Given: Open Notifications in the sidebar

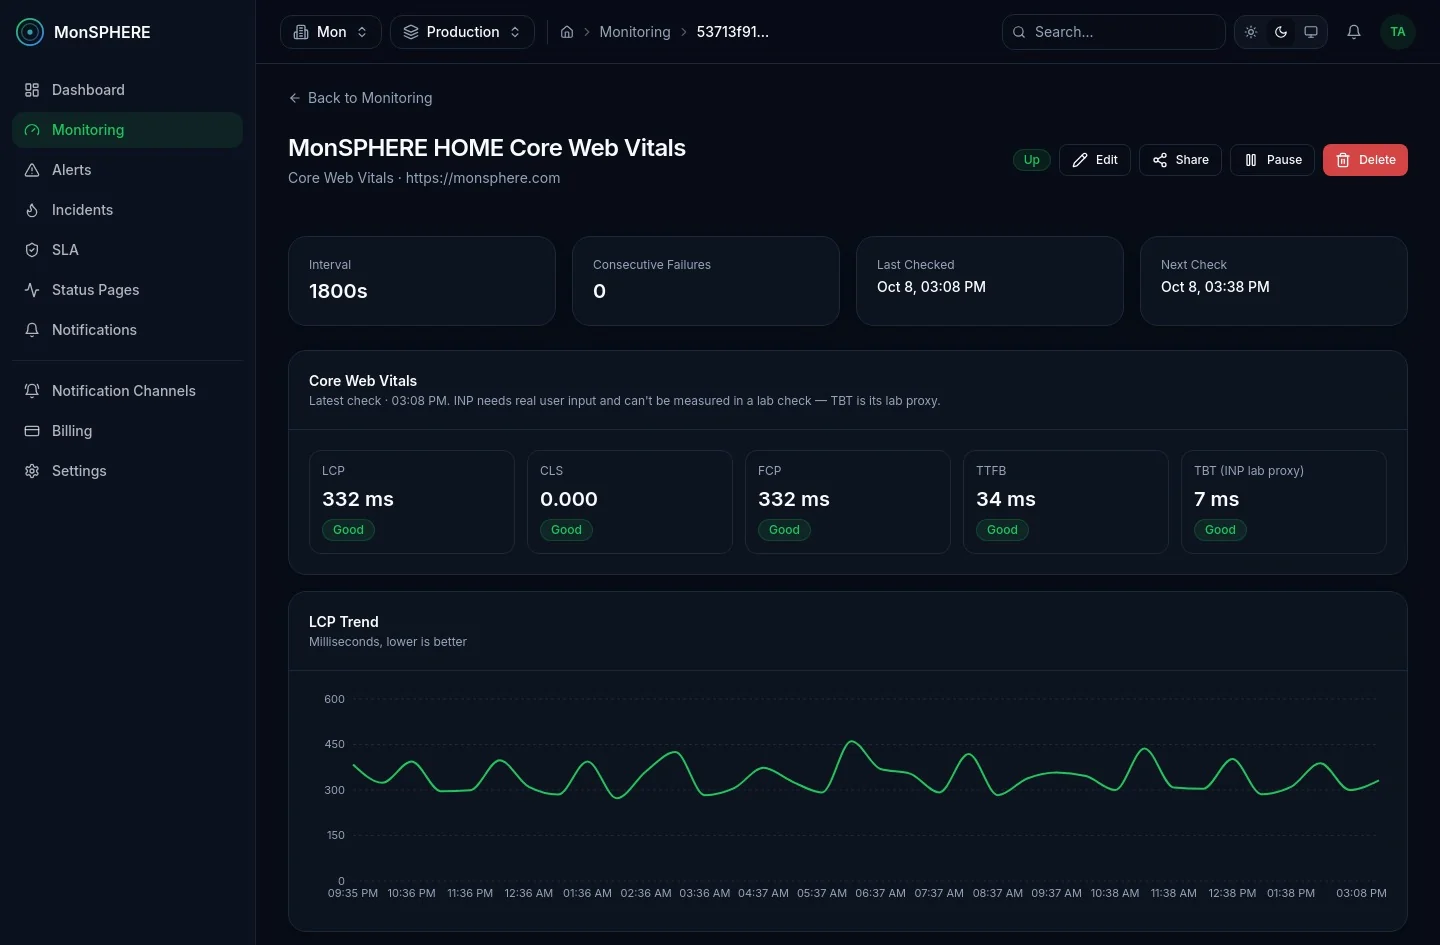Looking at the screenshot, I should (x=127, y=330).
